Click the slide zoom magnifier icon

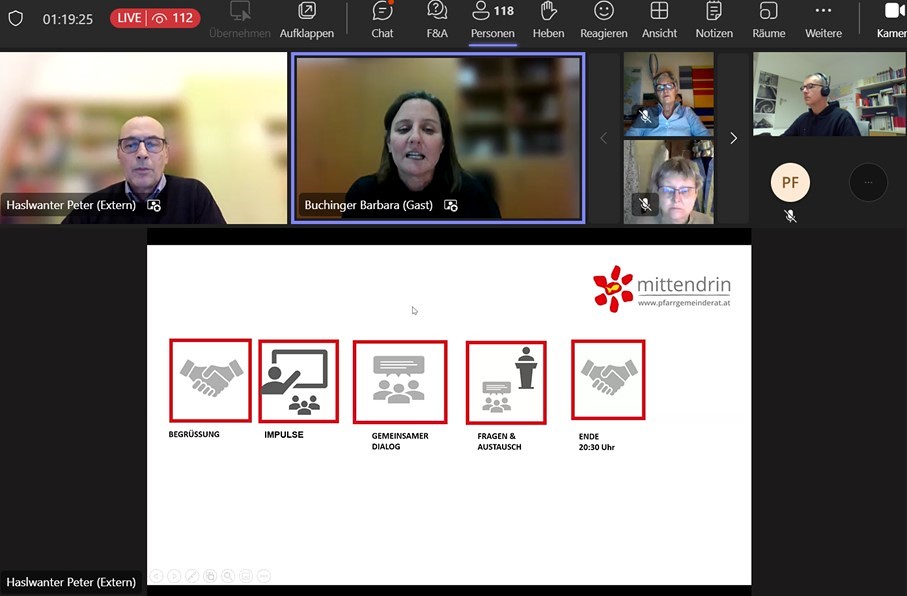point(228,576)
